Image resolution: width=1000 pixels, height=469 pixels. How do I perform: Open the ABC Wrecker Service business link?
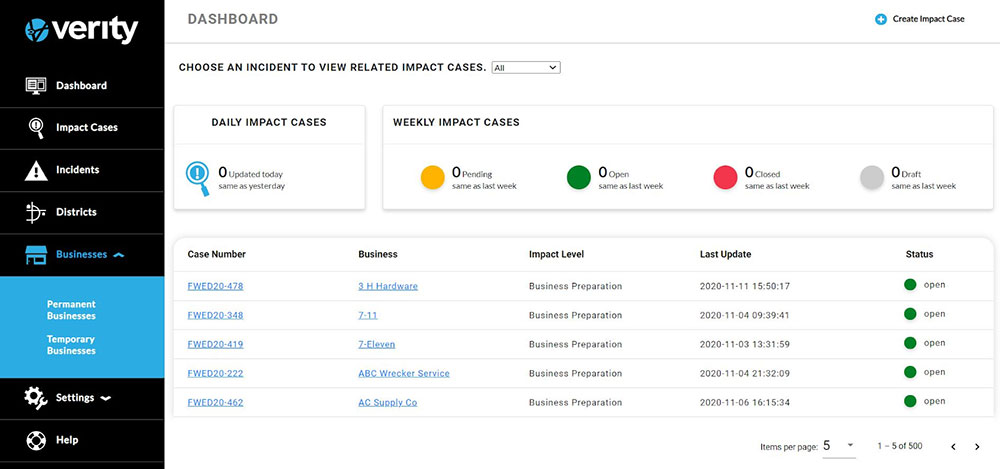[404, 373]
